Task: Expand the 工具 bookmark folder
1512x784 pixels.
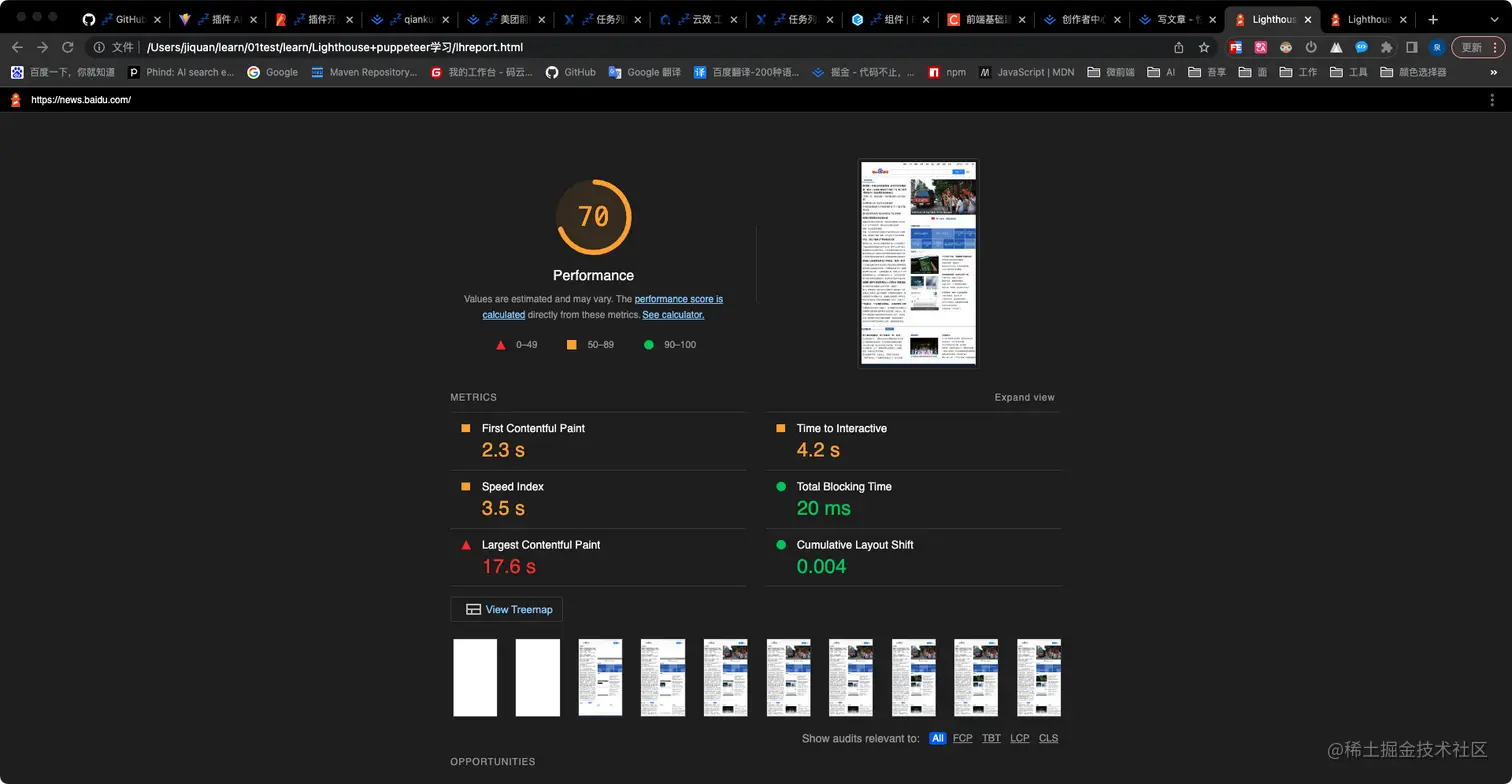Action: [1348, 72]
